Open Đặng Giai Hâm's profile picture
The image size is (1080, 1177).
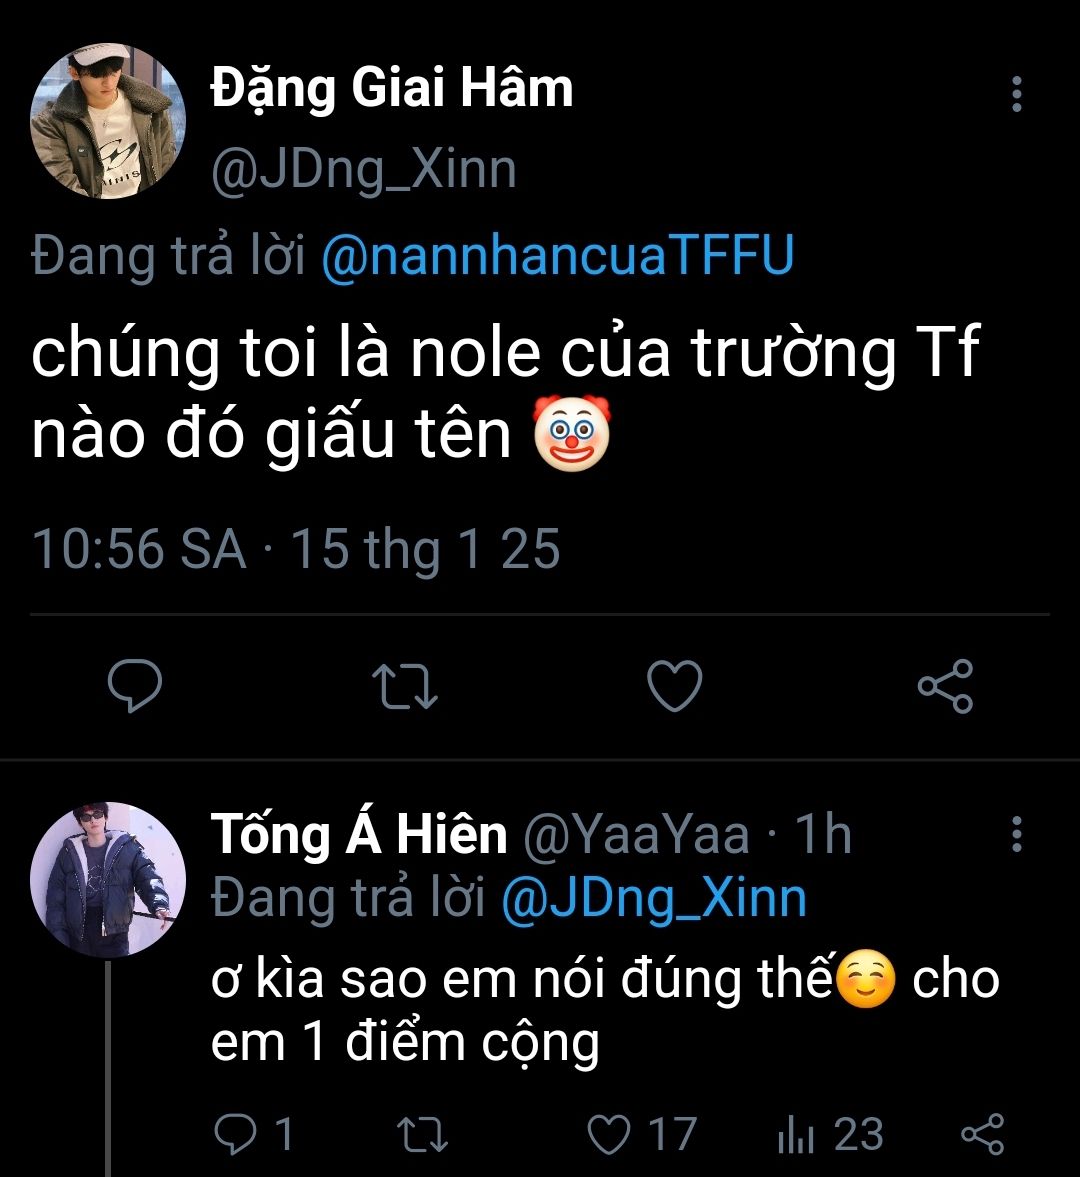click(108, 120)
